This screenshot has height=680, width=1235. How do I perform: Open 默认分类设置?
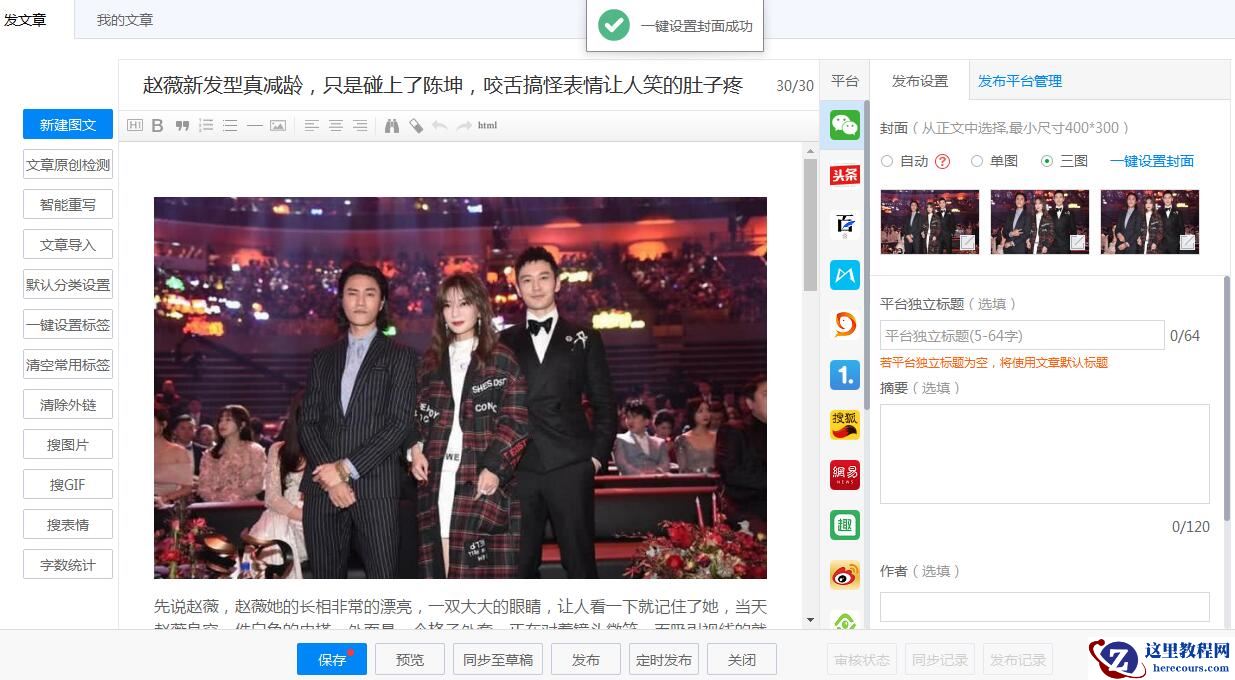68,285
